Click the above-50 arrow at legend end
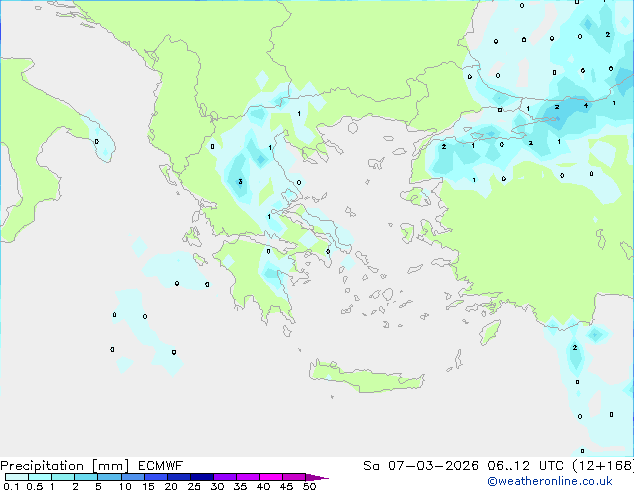This screenshot has width=634, height=490. click(317, 477)
